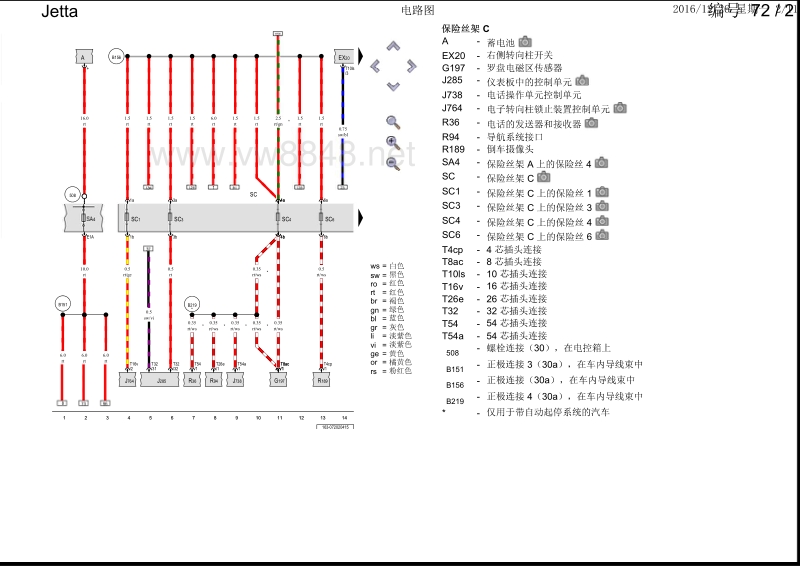Open camera photo for J285 entry
Viewport: 800px width, 566px height.
pos(582,81)
